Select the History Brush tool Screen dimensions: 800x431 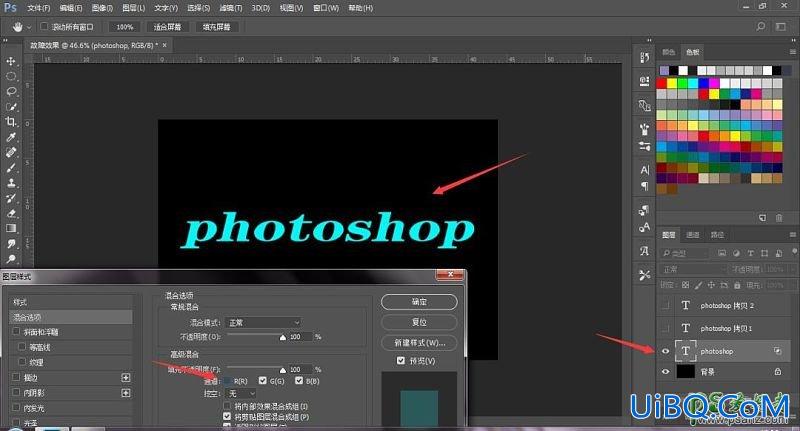pyautogui.click(x=11, y=198)
